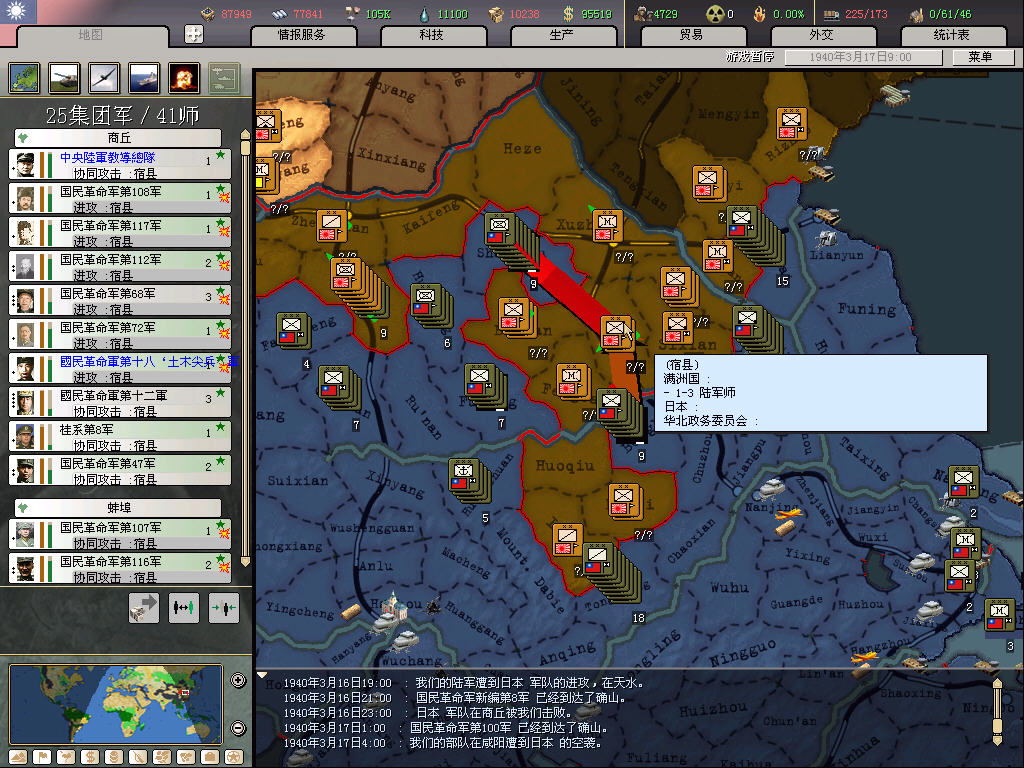
Task: Click the dissent flame icon
Action: point(760,14)
